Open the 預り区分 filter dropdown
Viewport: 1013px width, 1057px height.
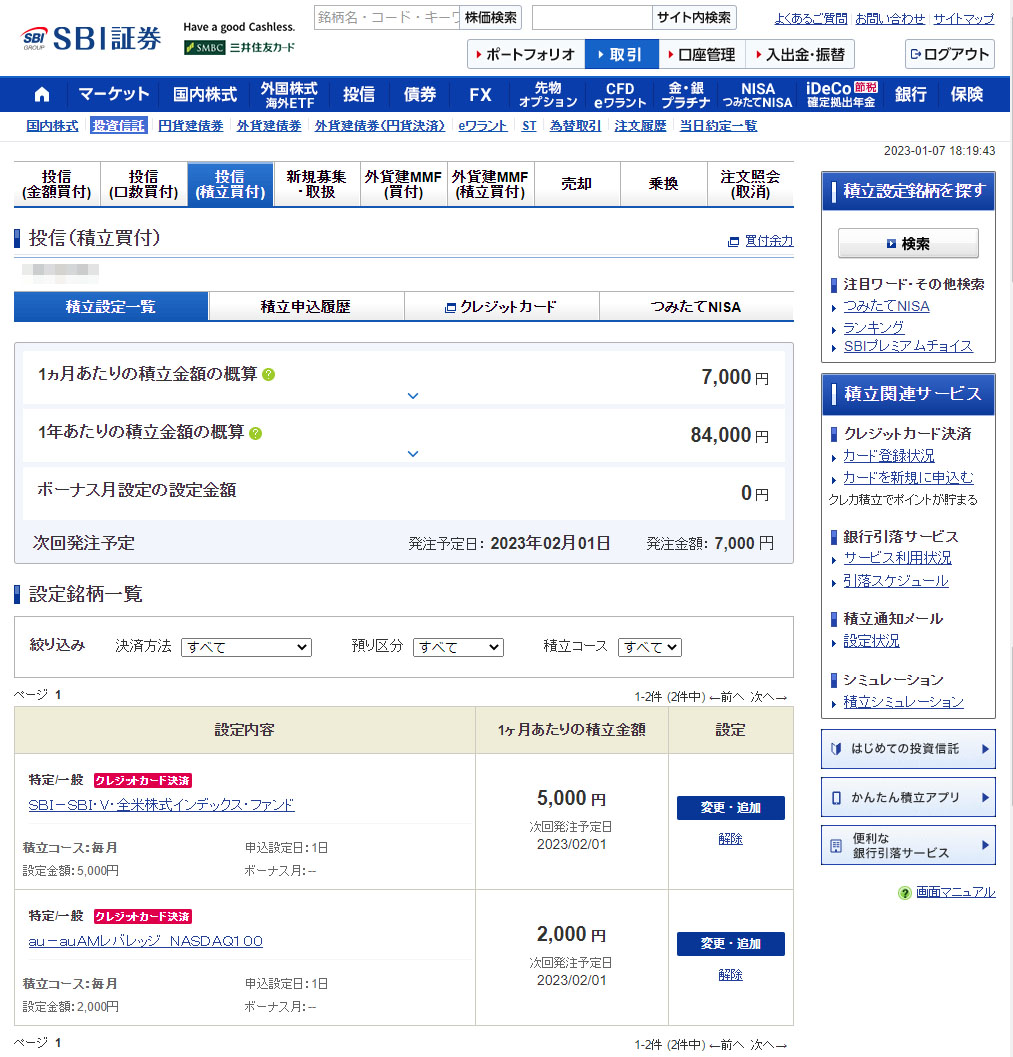458,647
